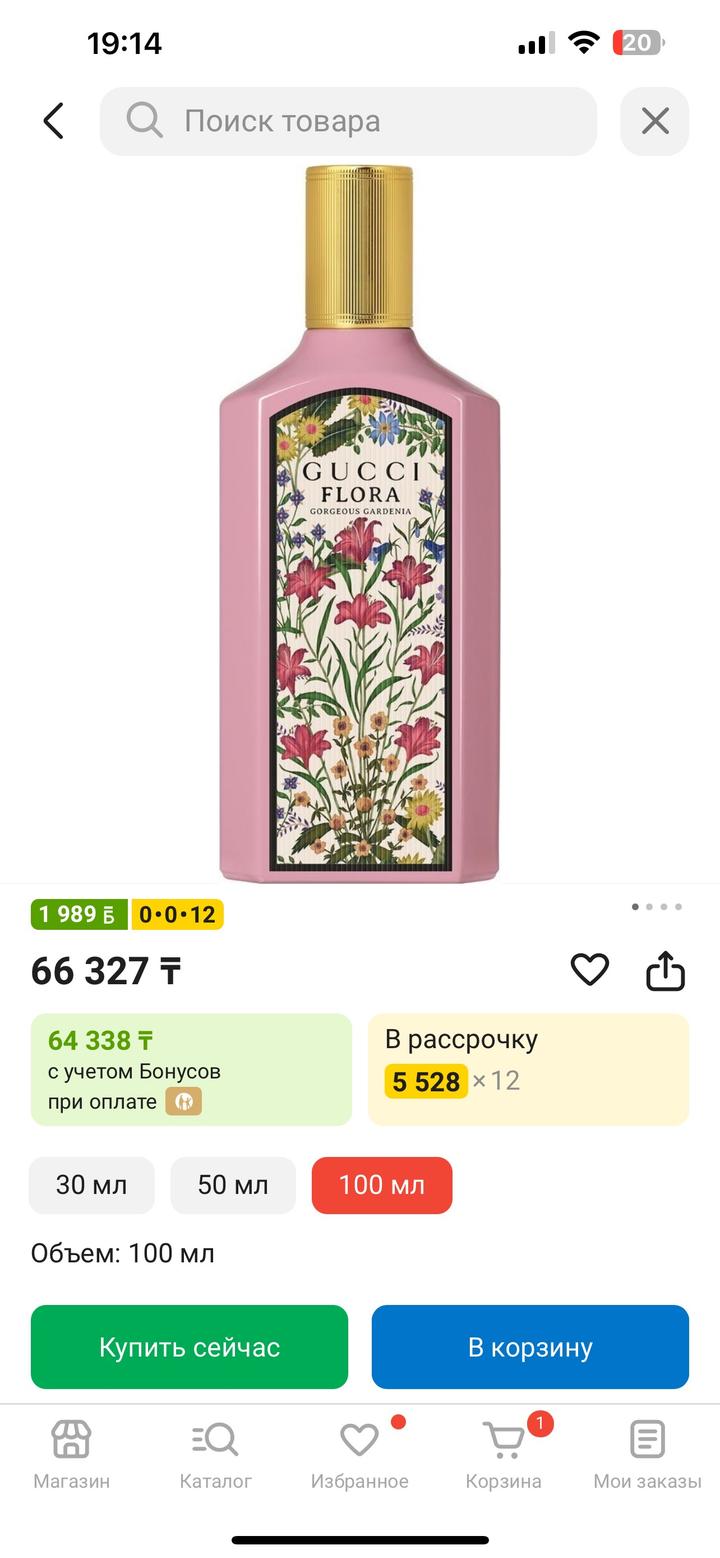
Task: Tap the search magnifier icon
Action: [x=144, y=121]
